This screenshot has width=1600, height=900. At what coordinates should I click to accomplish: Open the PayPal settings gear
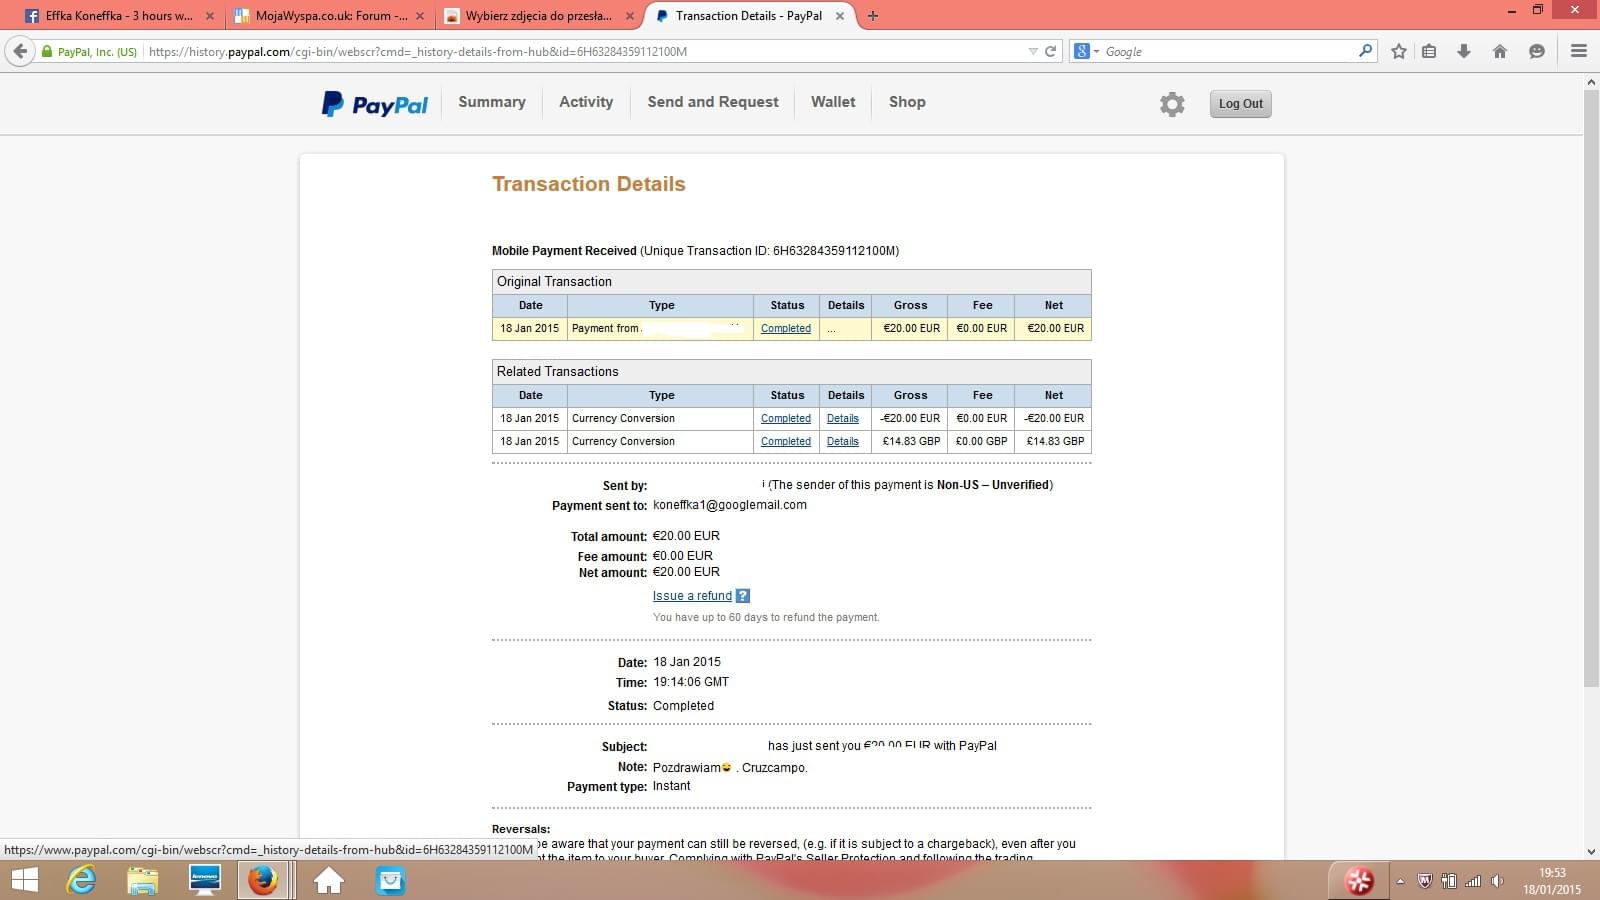coord(1172,104)
